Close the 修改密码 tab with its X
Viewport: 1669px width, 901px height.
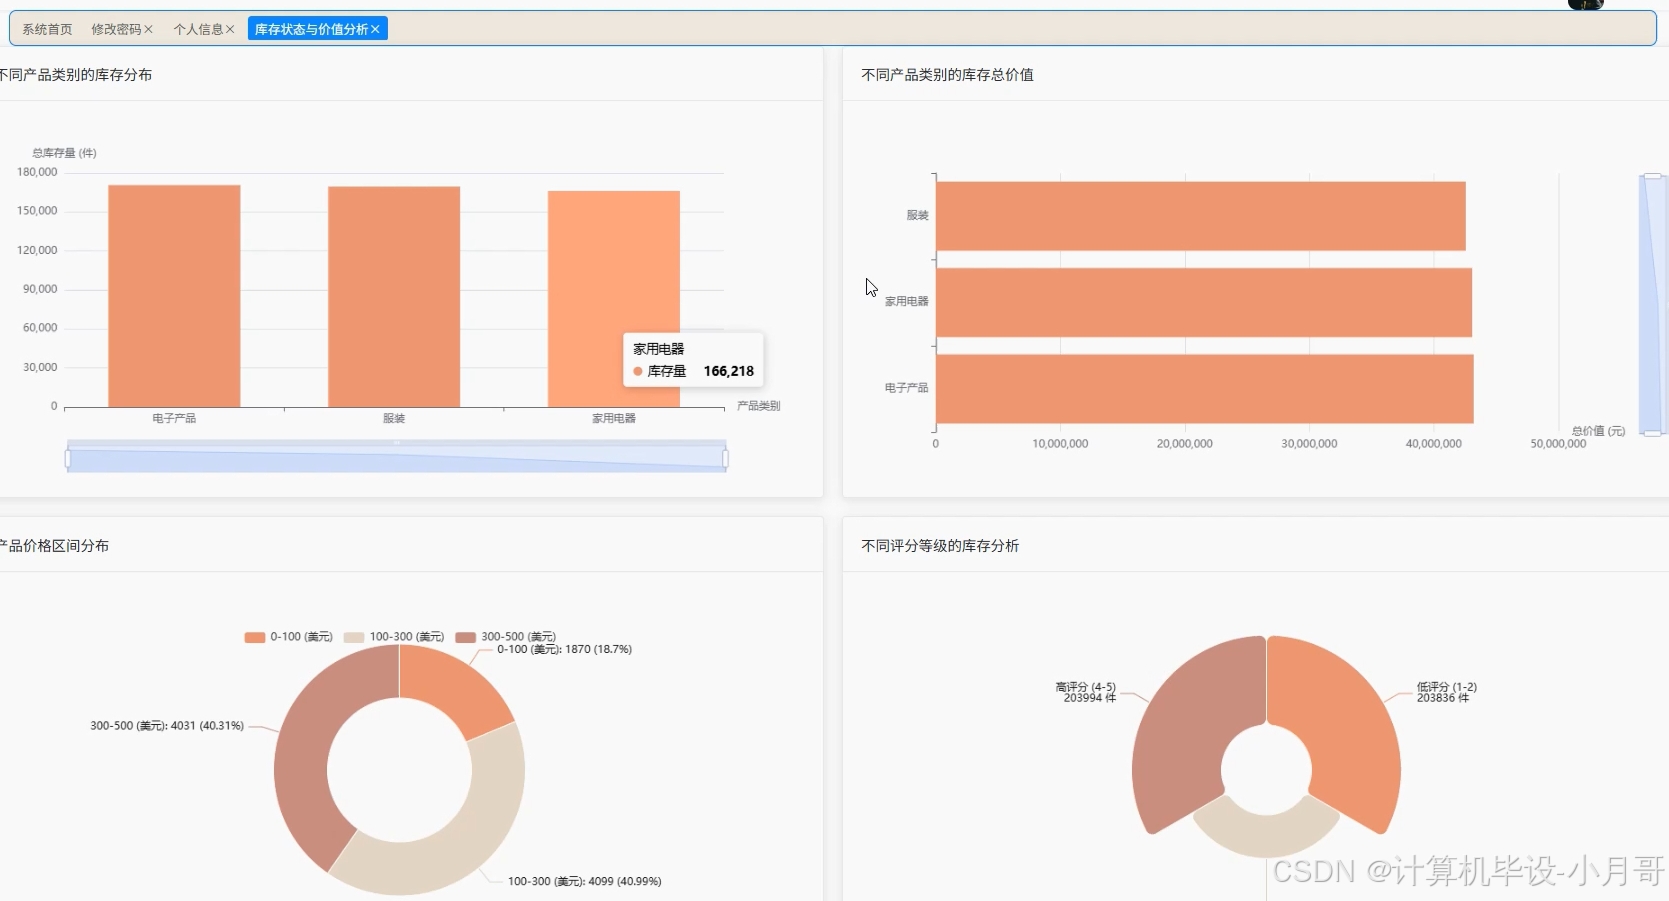pyautogui.click(x=148, y=30)
